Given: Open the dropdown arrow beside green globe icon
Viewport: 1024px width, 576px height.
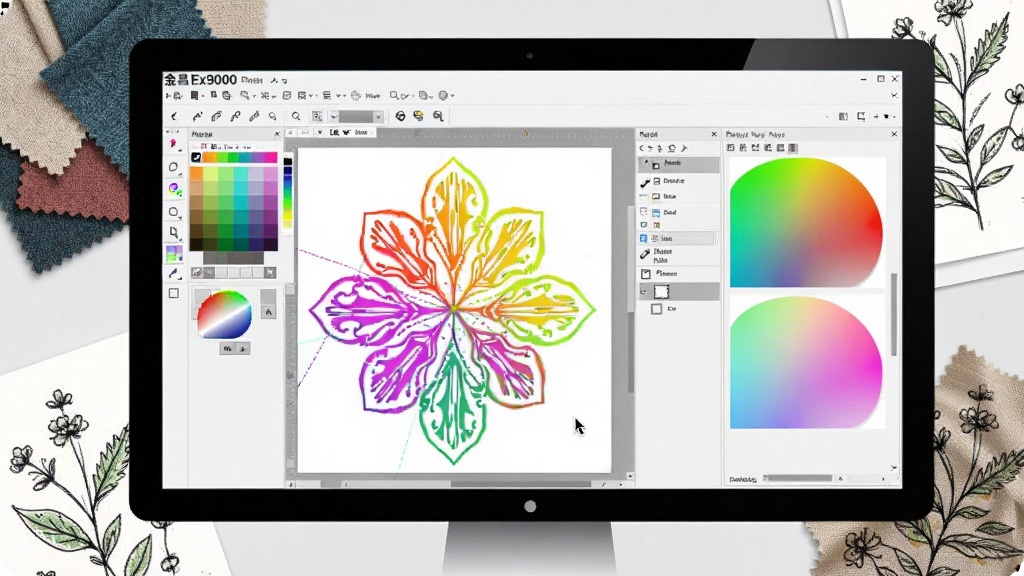Looking at the screenshot, I should [453, 96].
